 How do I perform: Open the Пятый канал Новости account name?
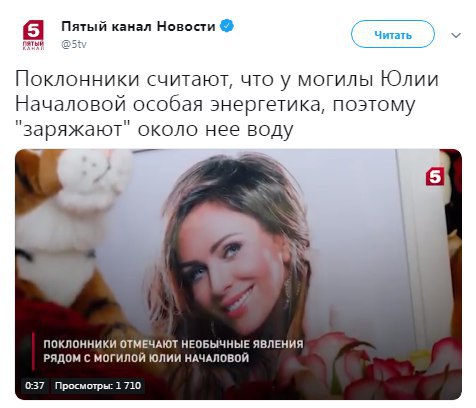click(138, 26)
